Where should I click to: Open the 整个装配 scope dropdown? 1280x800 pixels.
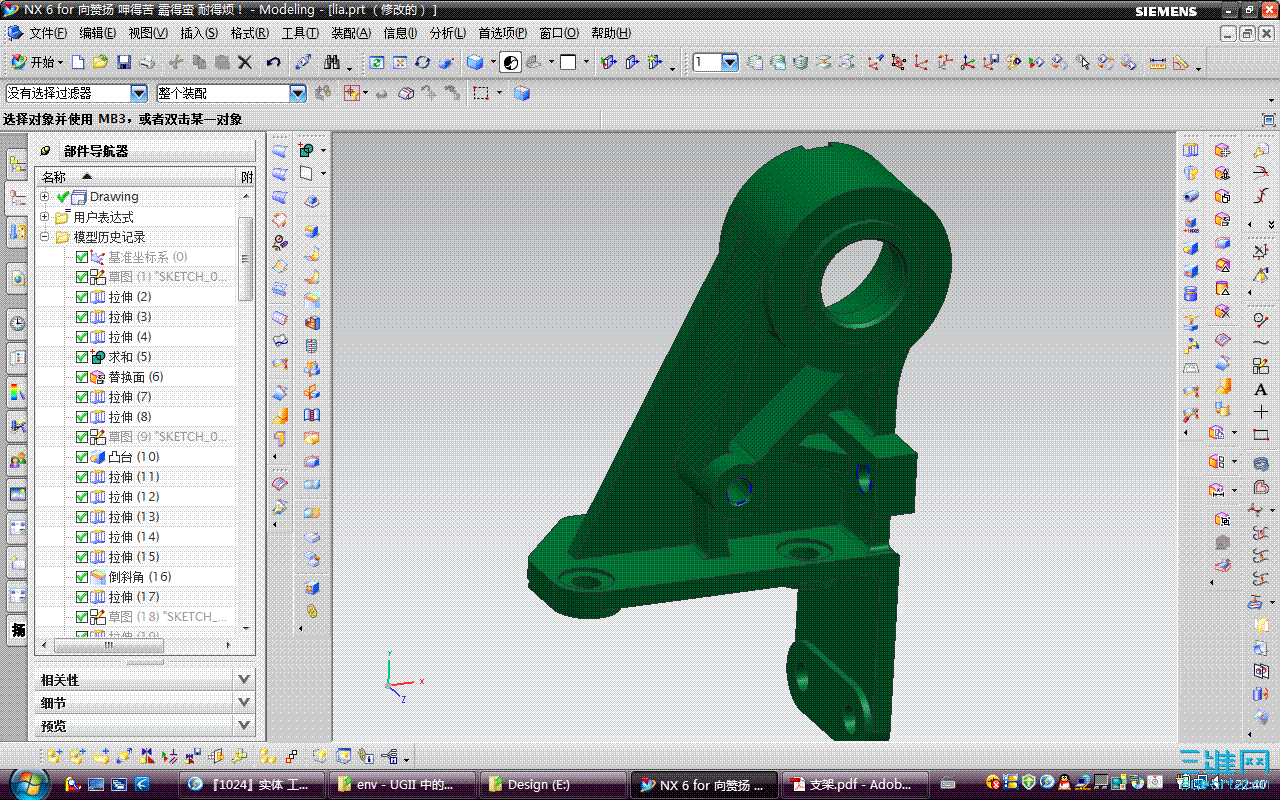[297, 93]
